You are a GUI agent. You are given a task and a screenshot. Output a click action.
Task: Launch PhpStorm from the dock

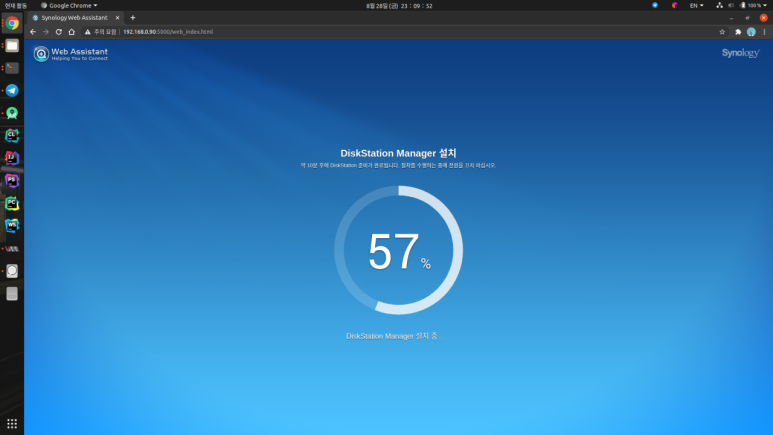[12, 181]
